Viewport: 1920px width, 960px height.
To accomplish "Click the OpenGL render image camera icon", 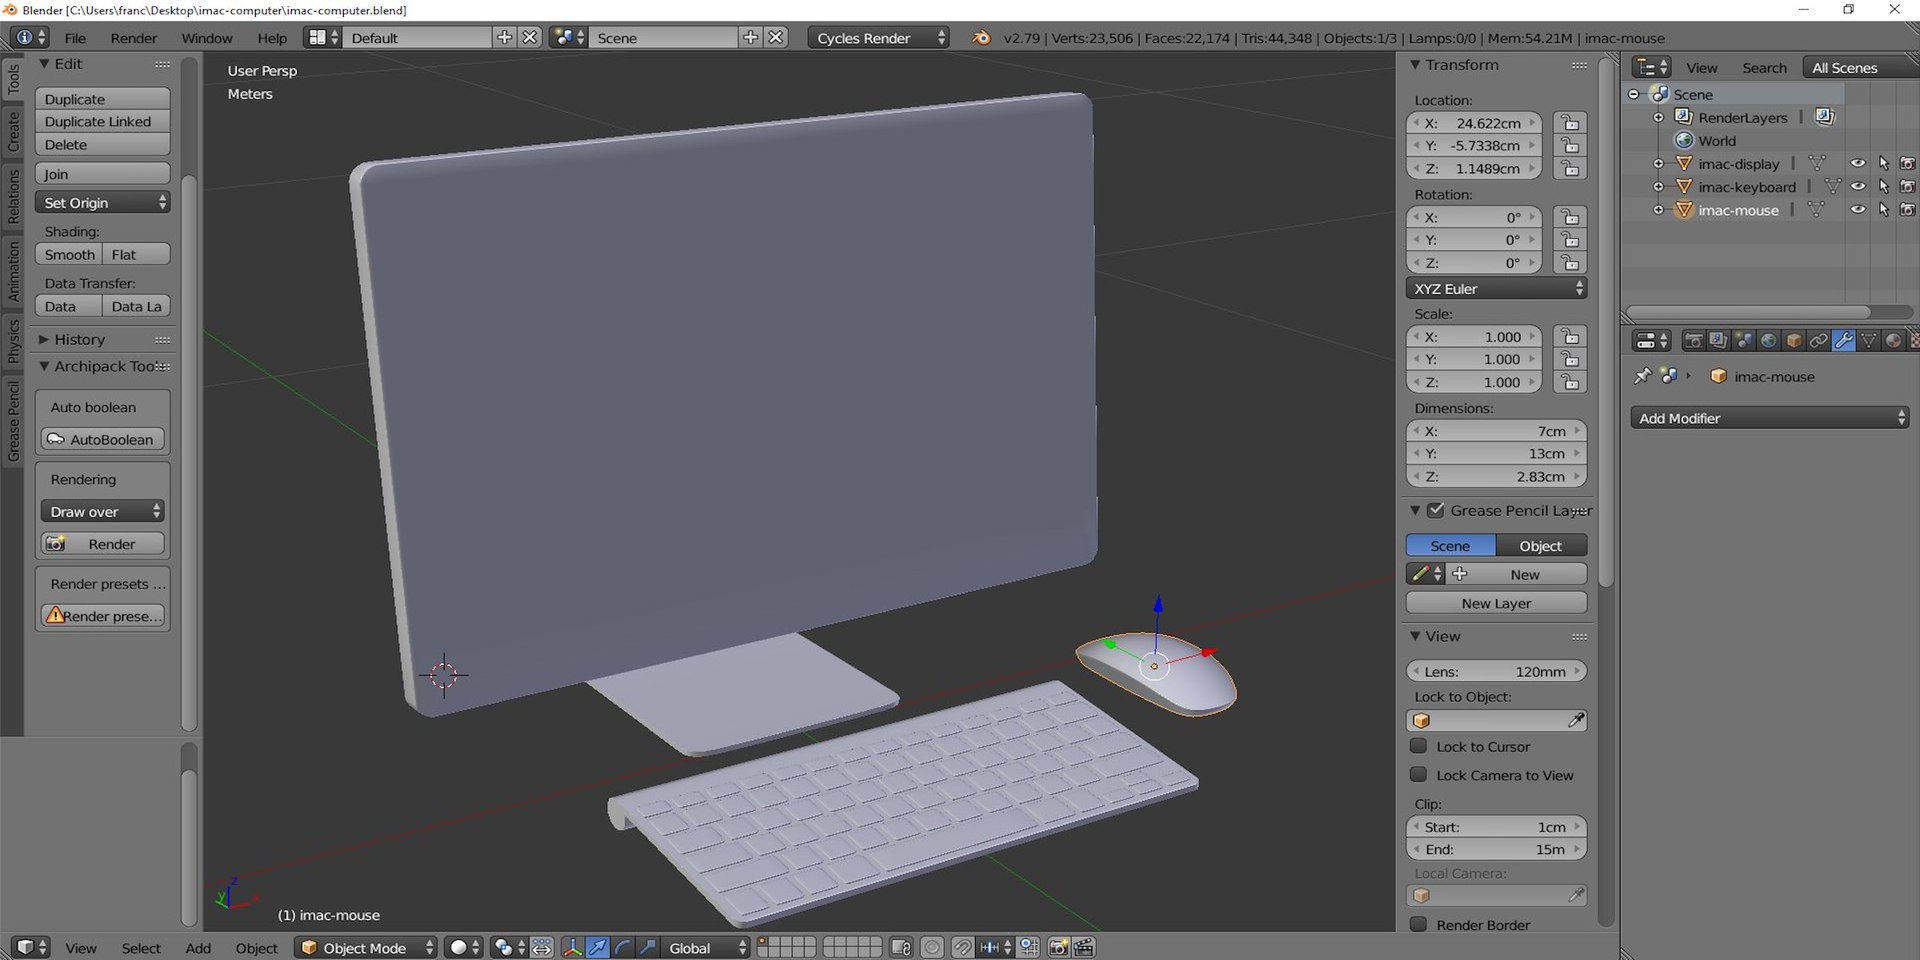I will (x=1058, y=947).
